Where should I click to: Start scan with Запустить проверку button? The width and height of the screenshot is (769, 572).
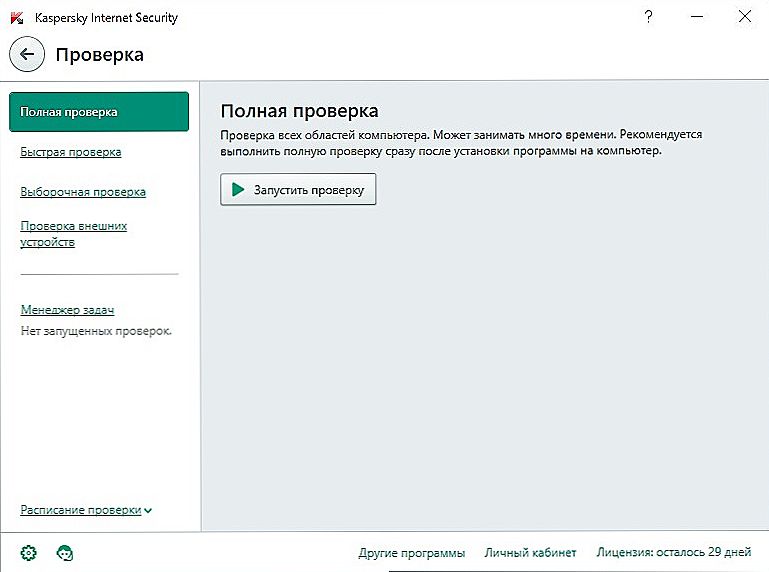coord(298,189)
